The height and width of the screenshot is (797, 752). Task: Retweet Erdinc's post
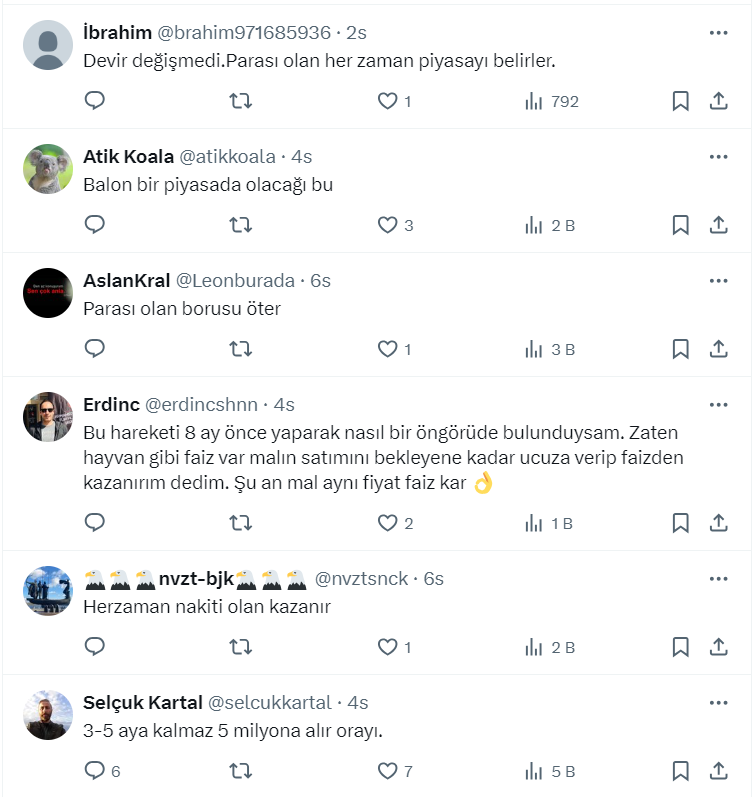point(240,522)
